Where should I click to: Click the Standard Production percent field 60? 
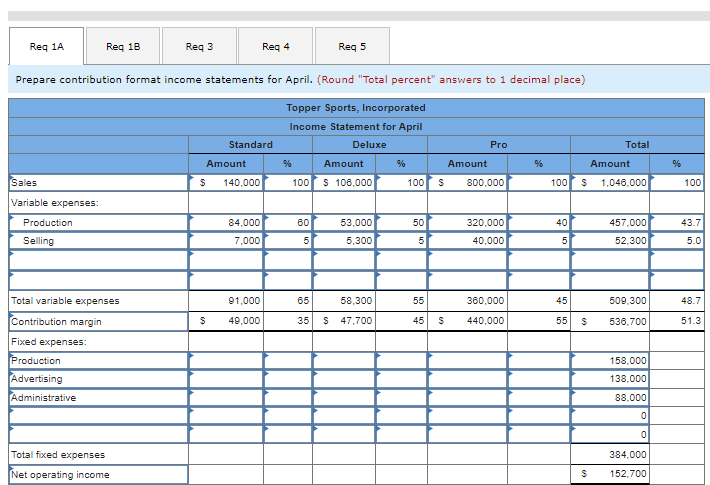(x=288, y=222)
